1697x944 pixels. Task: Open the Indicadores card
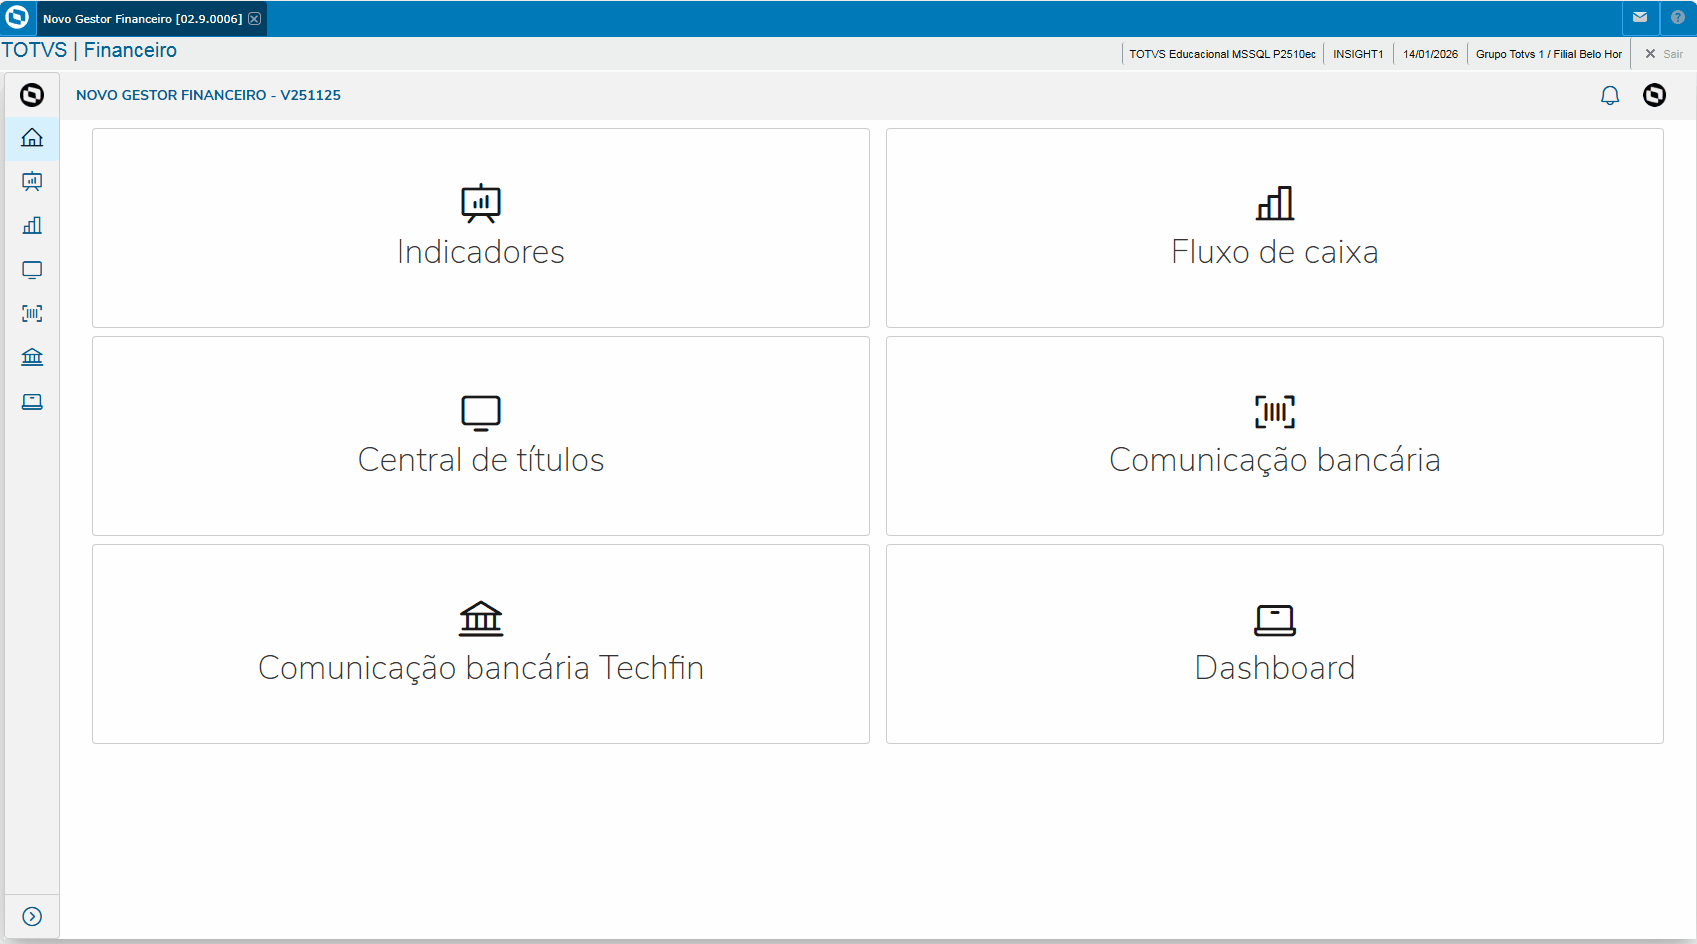(481, 228)
